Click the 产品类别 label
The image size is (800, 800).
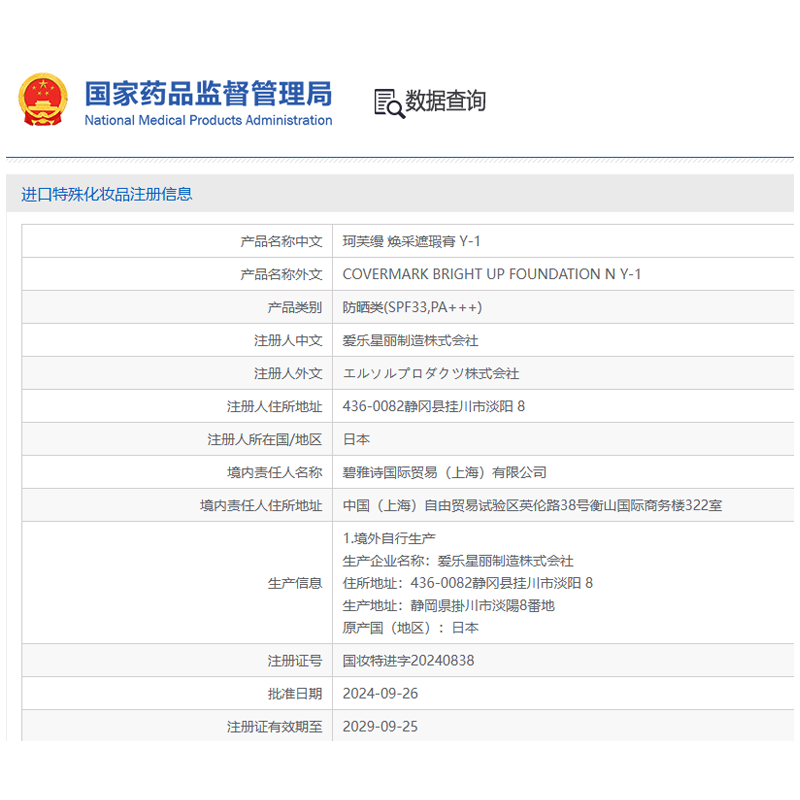tap(295, 307)
